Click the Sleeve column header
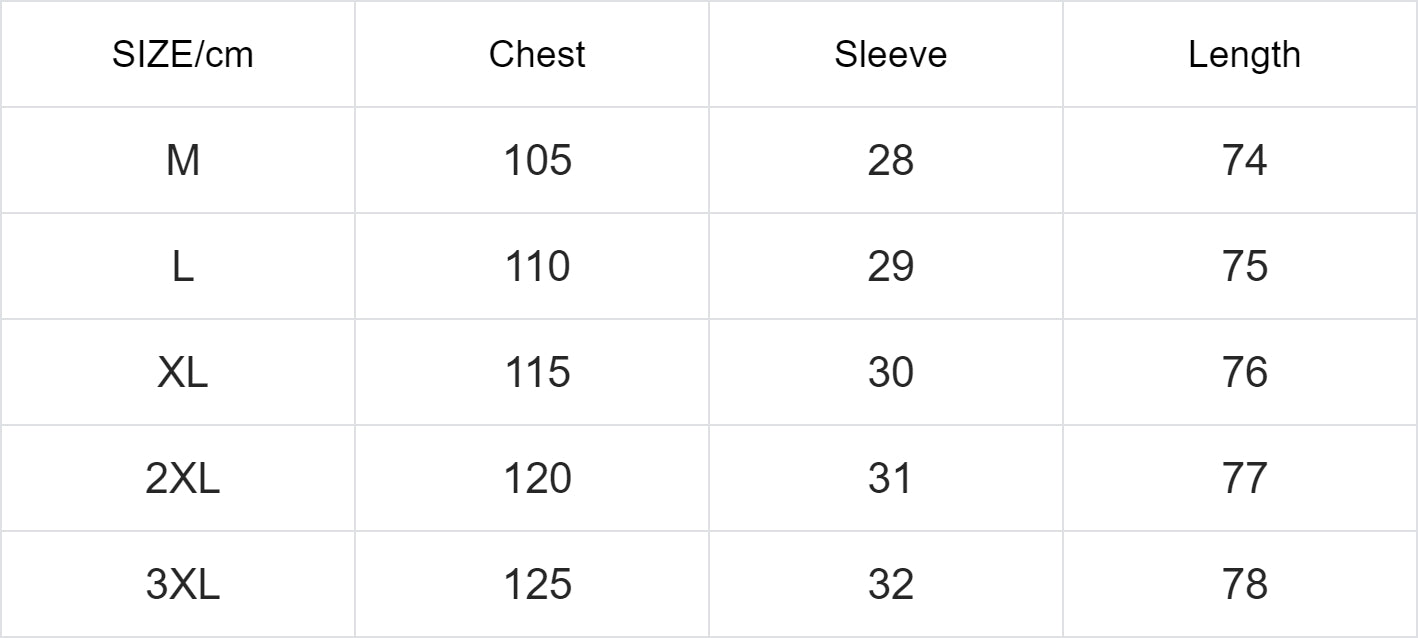Screen dimensions: 1418x638 tap(890, 55)
